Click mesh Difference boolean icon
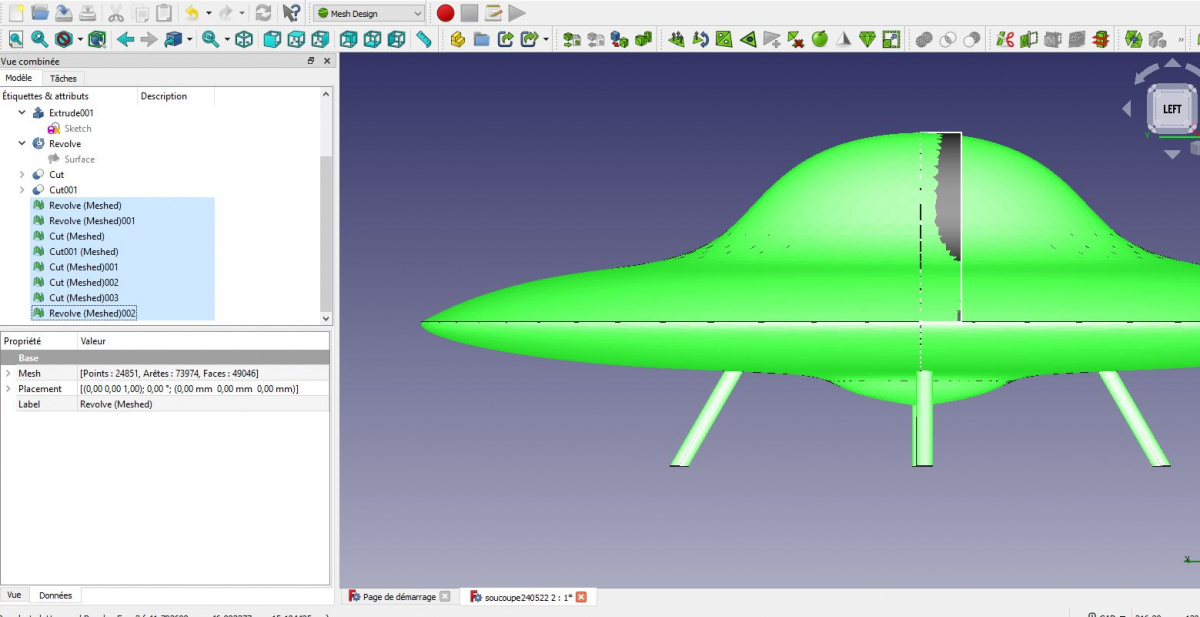The width and height of the screenshot is (1200, 617). [x=972, y=39]
